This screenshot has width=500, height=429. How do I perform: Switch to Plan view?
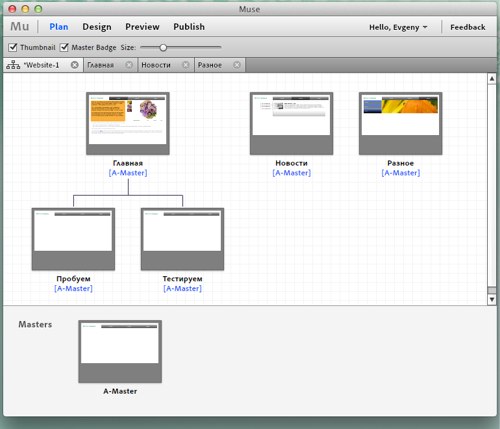point(59,27)
